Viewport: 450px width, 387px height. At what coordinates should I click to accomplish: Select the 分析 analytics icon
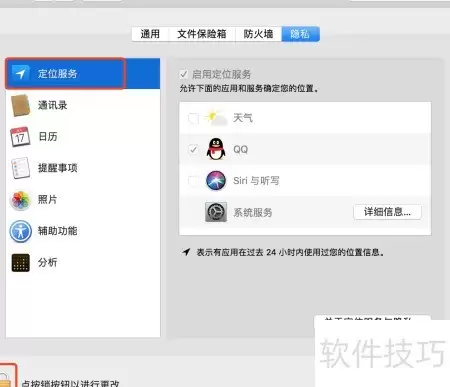[x=20, y=263]
